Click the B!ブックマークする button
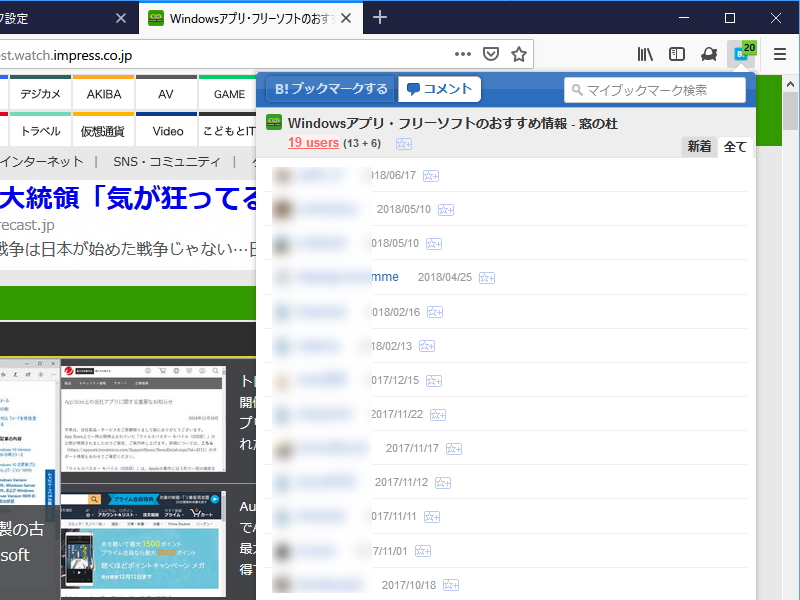The height and width of the screenshot is (600, 800). coord(328,89)
